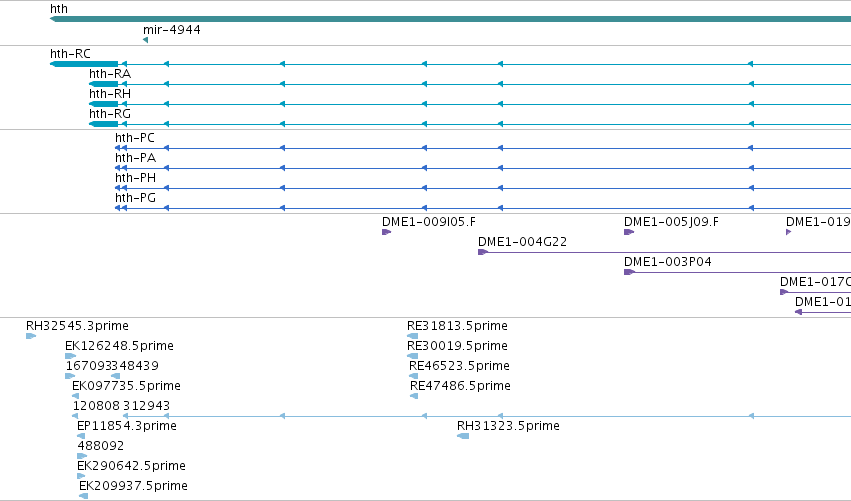Click the DME1-017C feature label
This screenshot has height=501, width=851.
pos(815,282)
